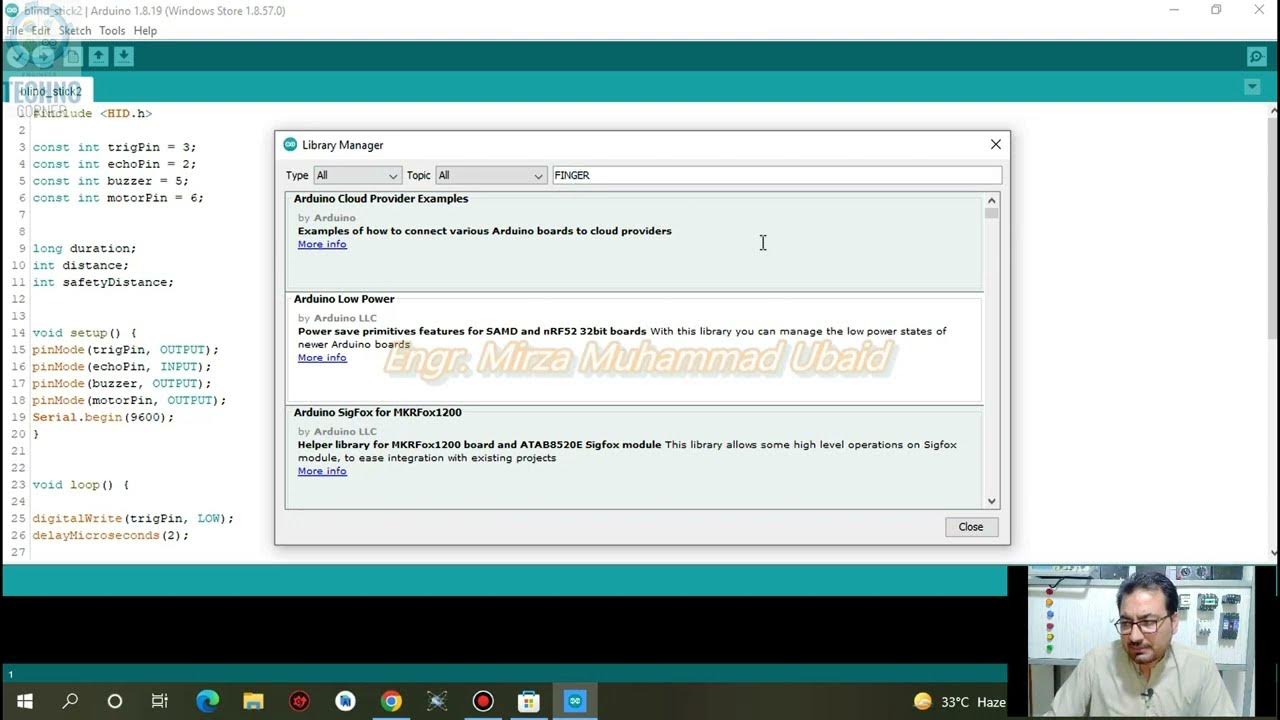Click code line 'const int echoPin = 2;'
This screenshot has height=720, width=1280.
[x=114, y=164]
